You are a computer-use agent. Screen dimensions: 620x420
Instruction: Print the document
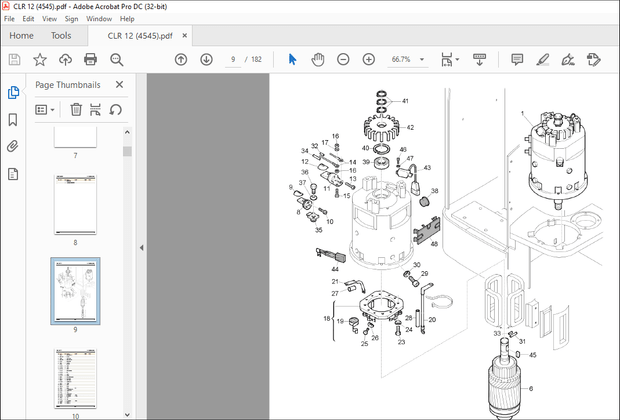(x=91, y=60)
